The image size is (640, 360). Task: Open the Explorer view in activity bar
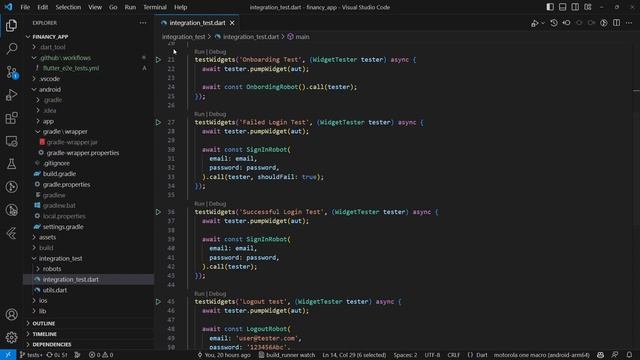click(11, 25)
